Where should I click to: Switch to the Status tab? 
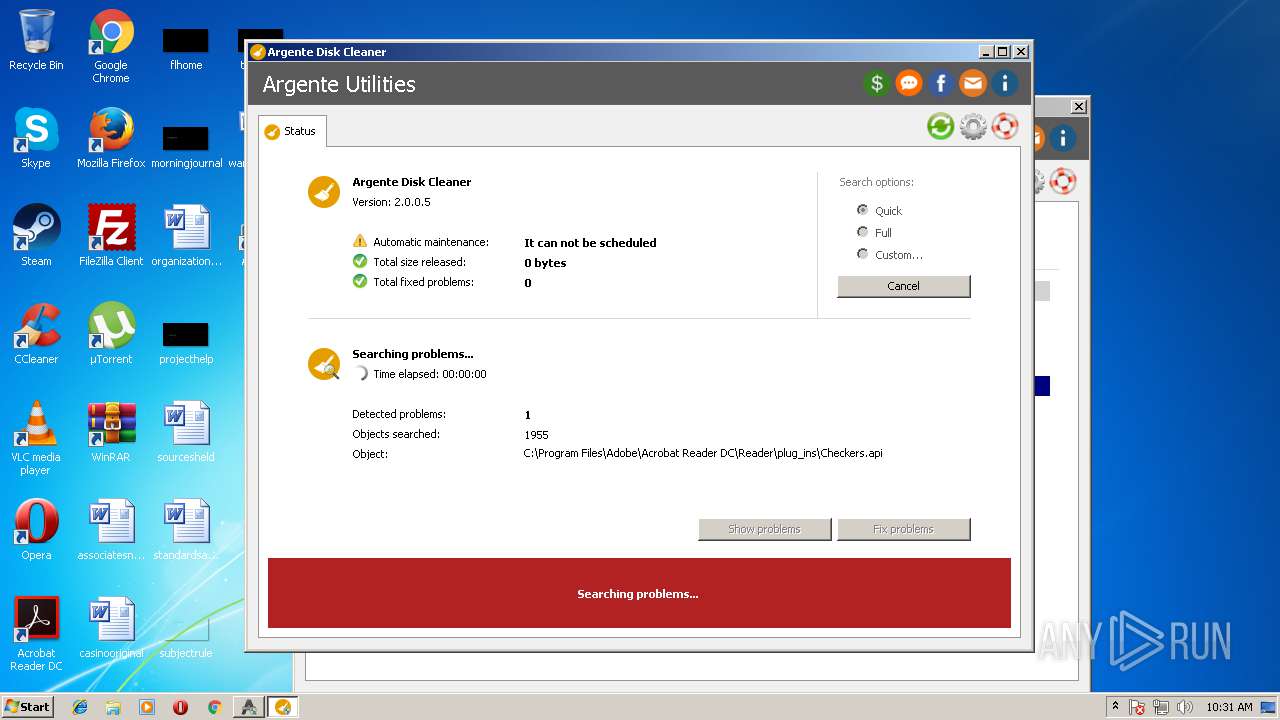click(291, 131)
